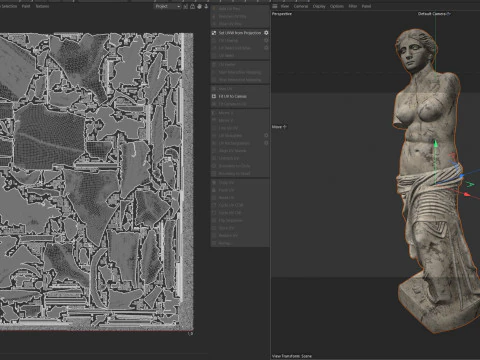Image resolution: width=480 pixels, height=360 pixels.
Task: Click the Default Camera label
Action: pyautogui.click(x=434, y=14)
